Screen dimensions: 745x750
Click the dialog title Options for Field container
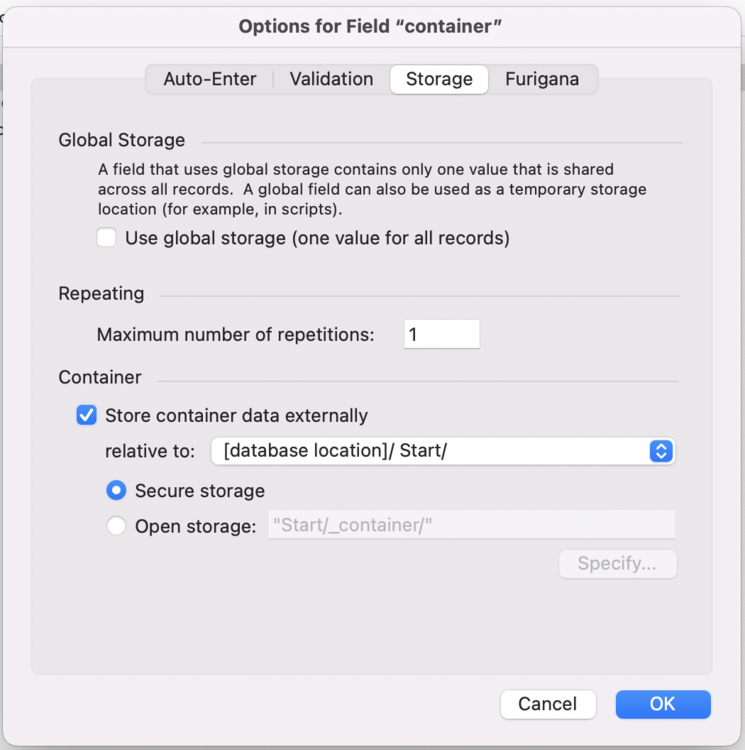click(x=370, y=26)
